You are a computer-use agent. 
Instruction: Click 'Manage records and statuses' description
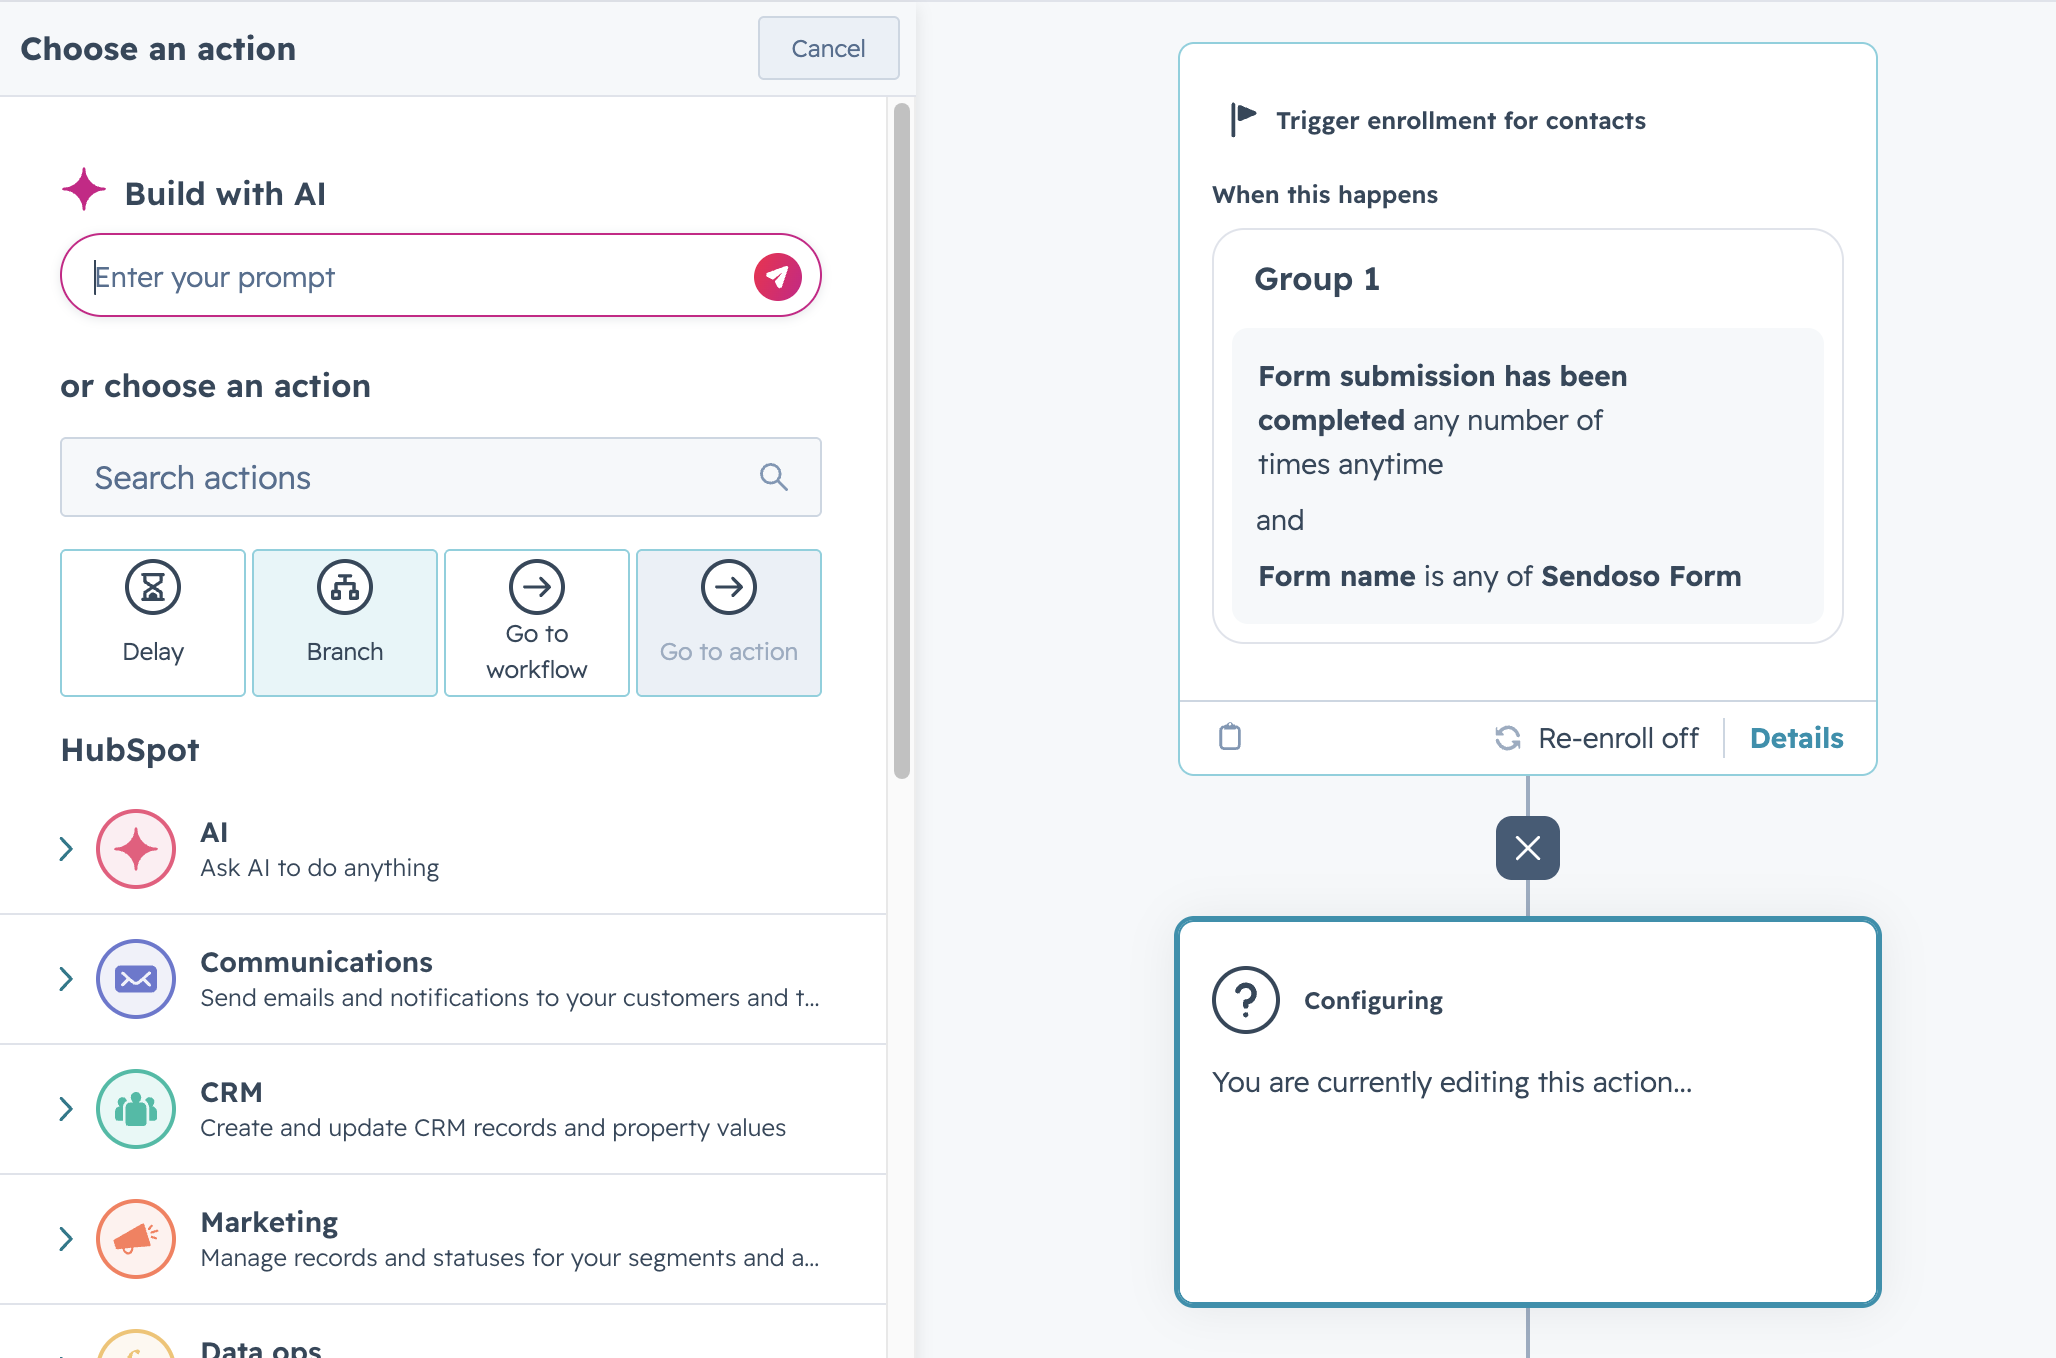click(x=510, y=1258)
